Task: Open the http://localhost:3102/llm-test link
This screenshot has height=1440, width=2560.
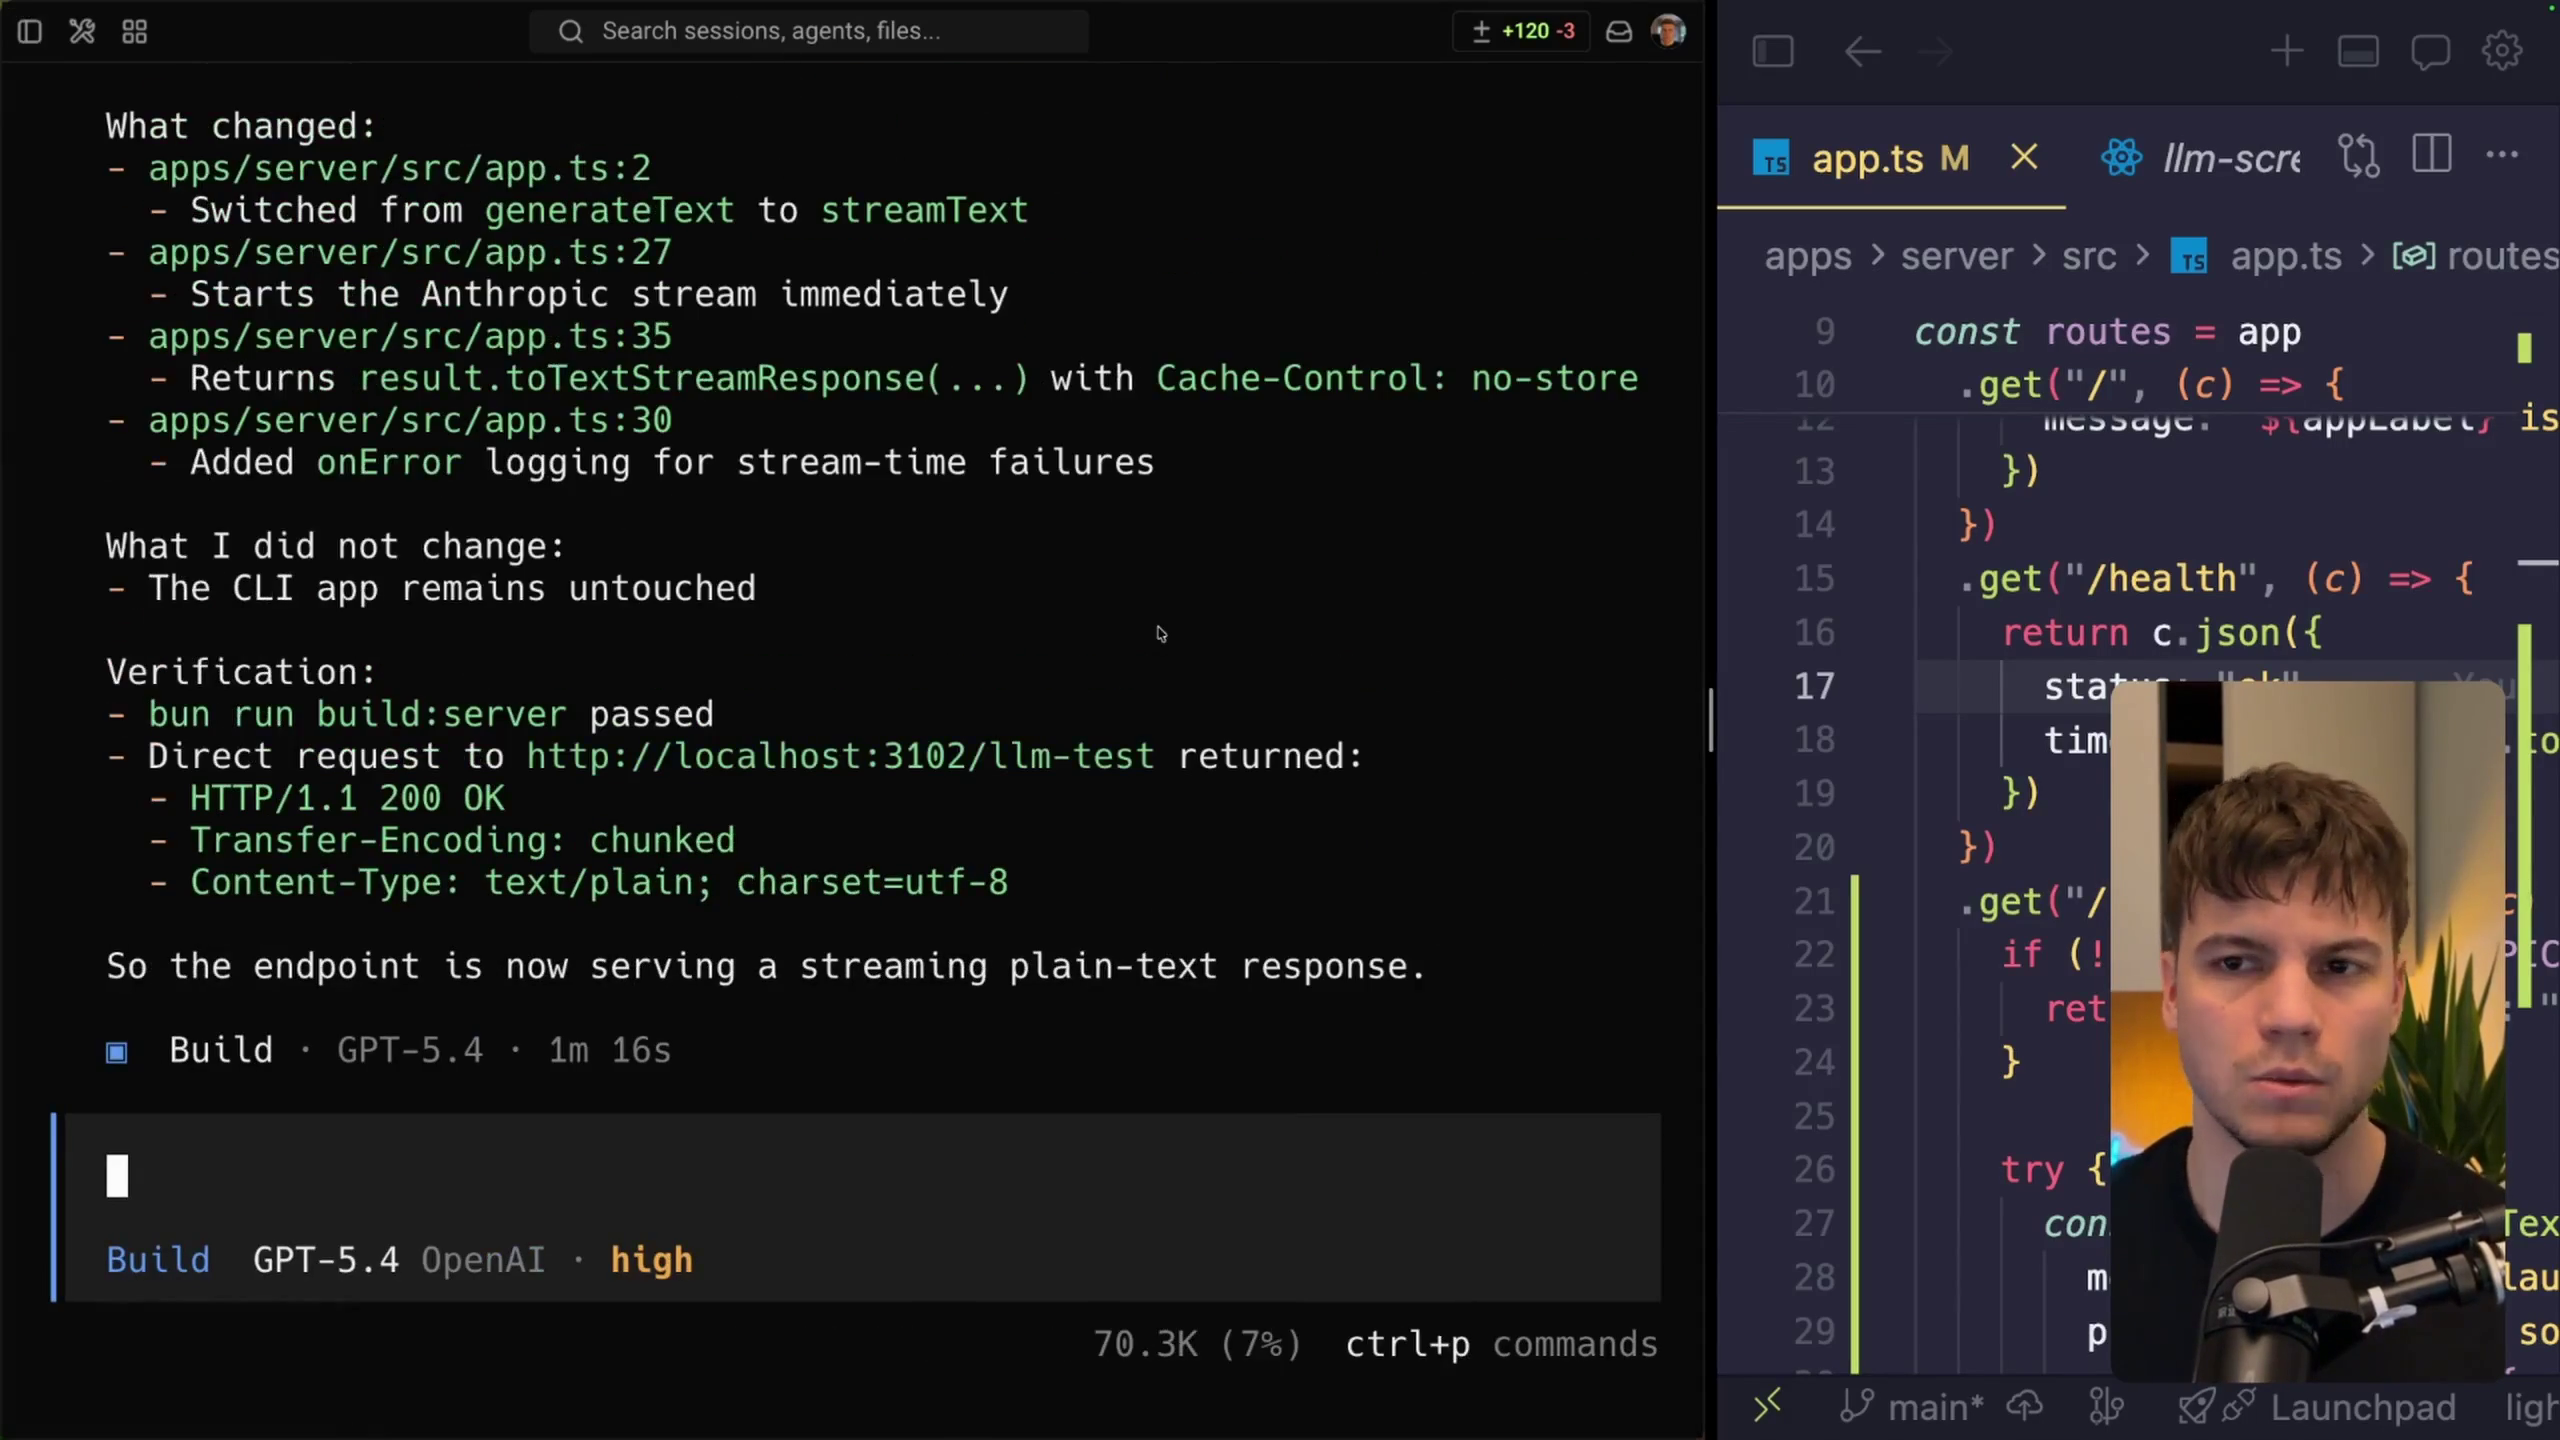Action: click(840, 756)
